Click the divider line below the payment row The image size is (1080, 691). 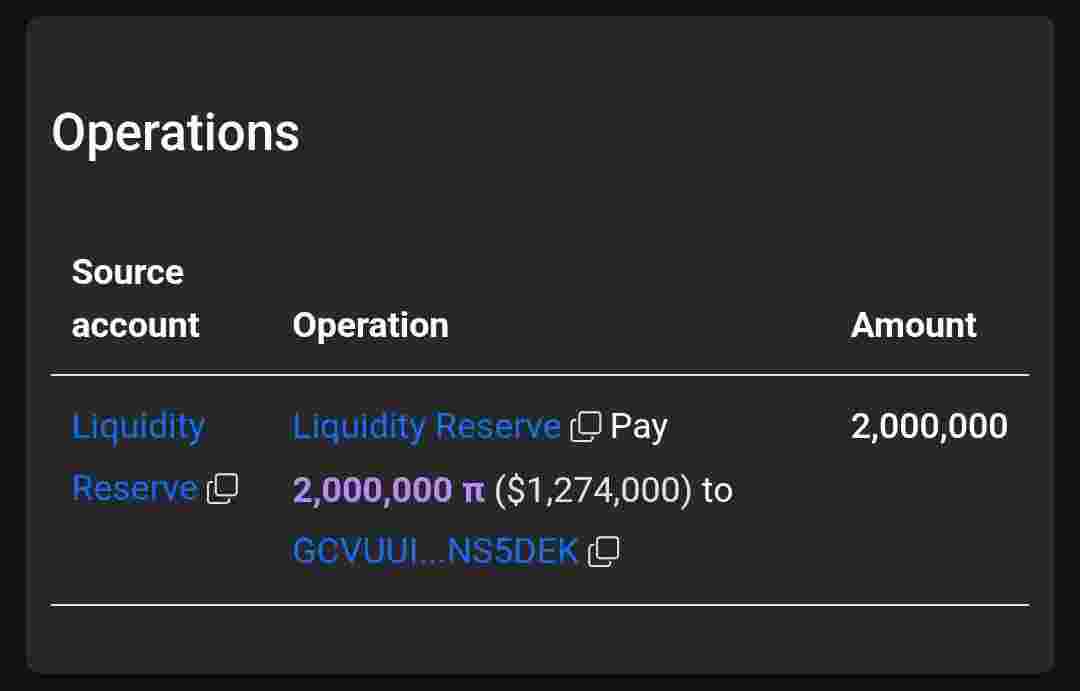[x=540, y=605]
